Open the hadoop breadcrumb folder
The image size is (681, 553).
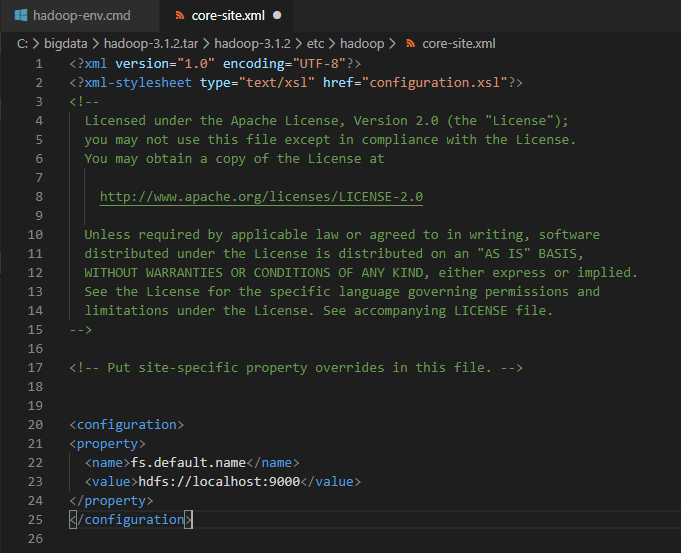(x=362, y=43)
